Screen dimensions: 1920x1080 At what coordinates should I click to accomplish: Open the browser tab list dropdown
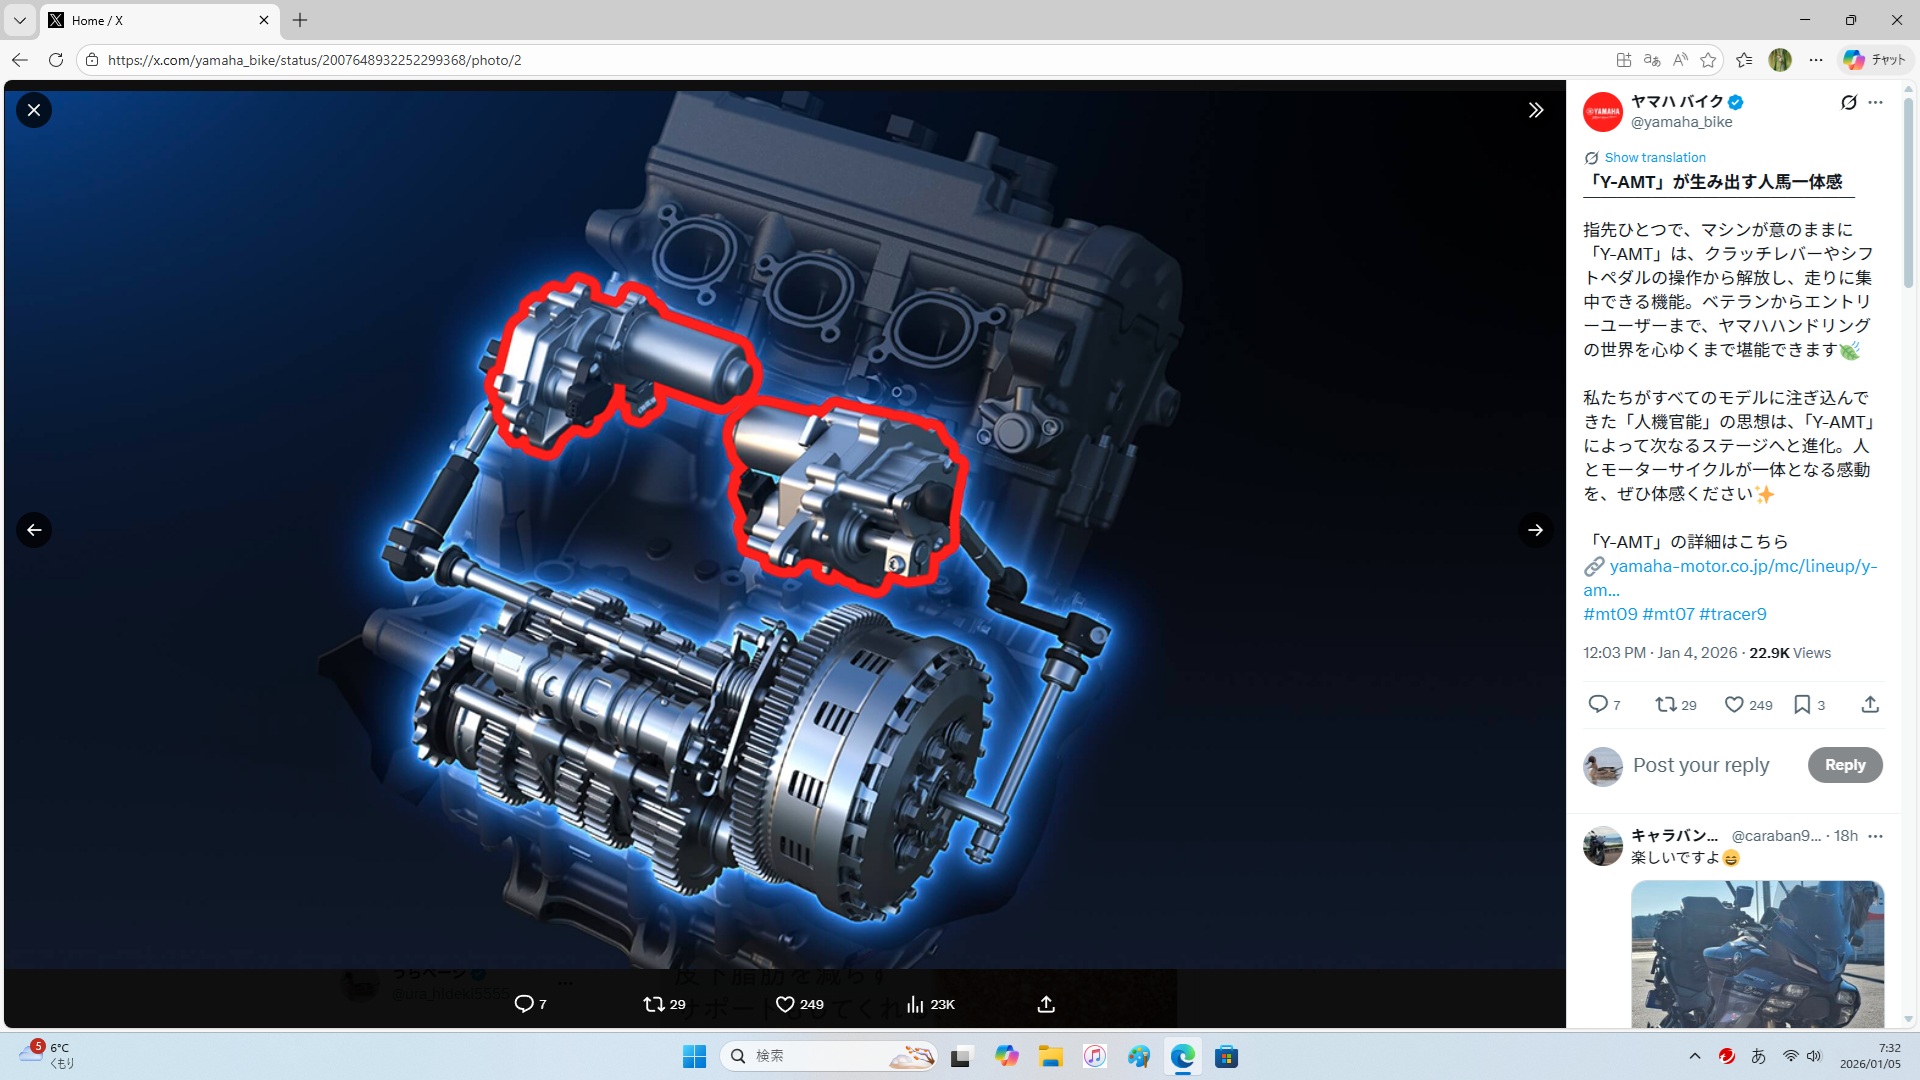pyautogui.click(x=20, y=20)
